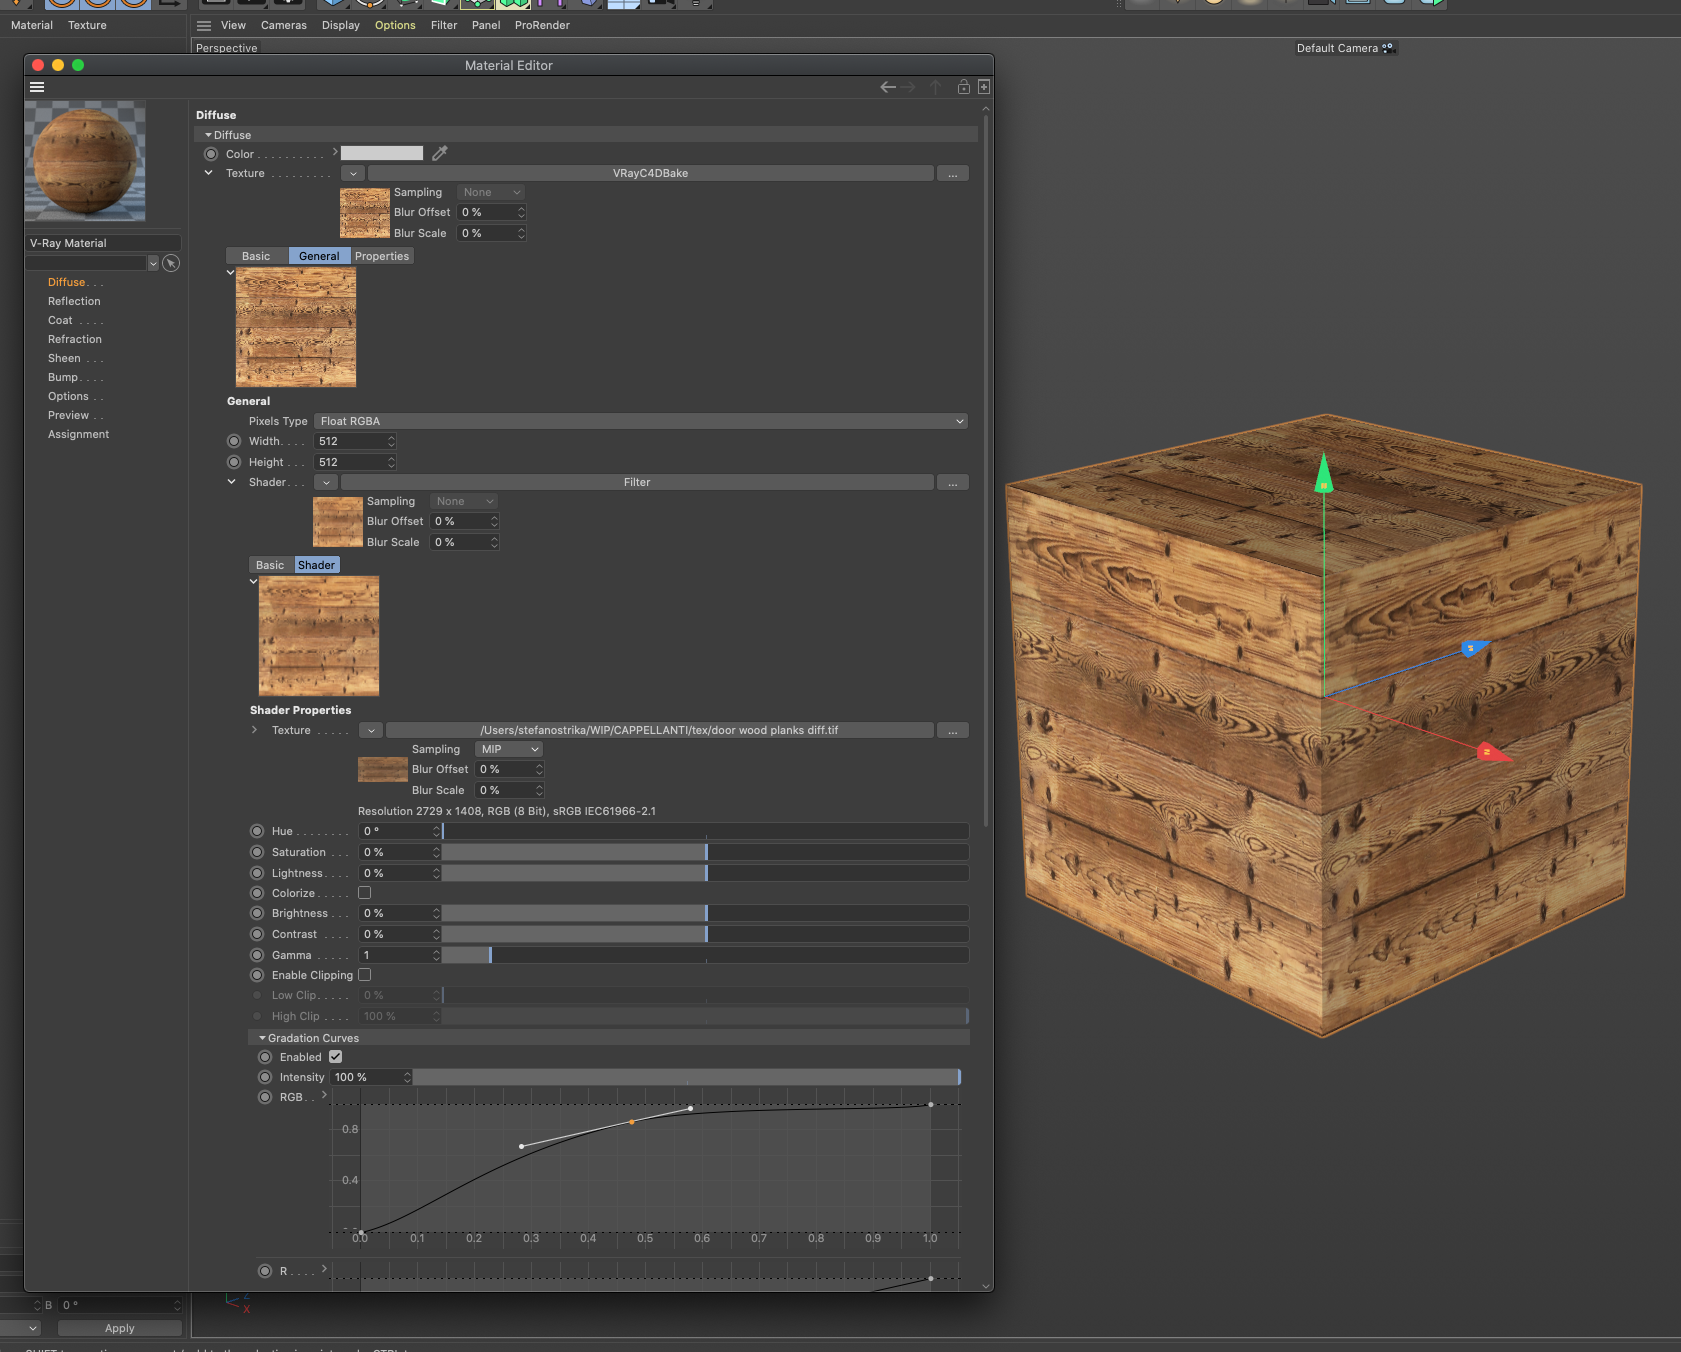
Task: Toggle the lock icon in Material Editor
Action: tap(964, 87)
